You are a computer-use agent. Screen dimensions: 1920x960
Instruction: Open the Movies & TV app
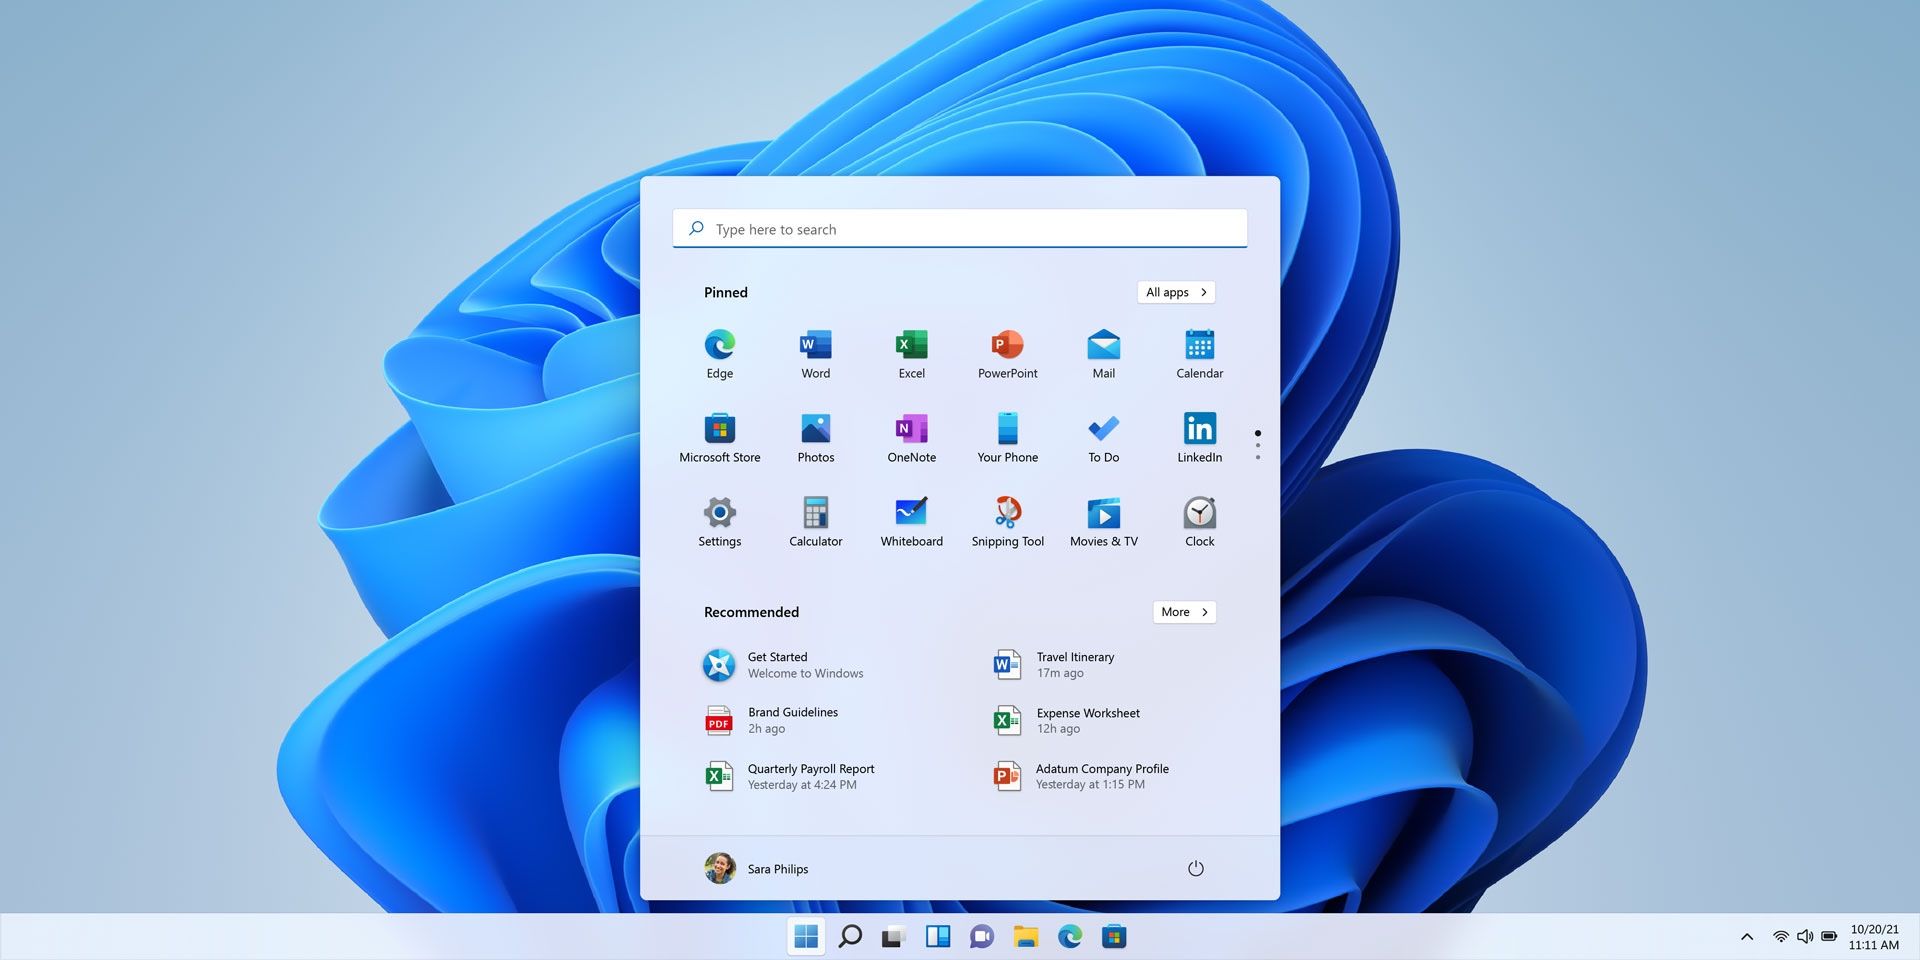point(1103,515)
